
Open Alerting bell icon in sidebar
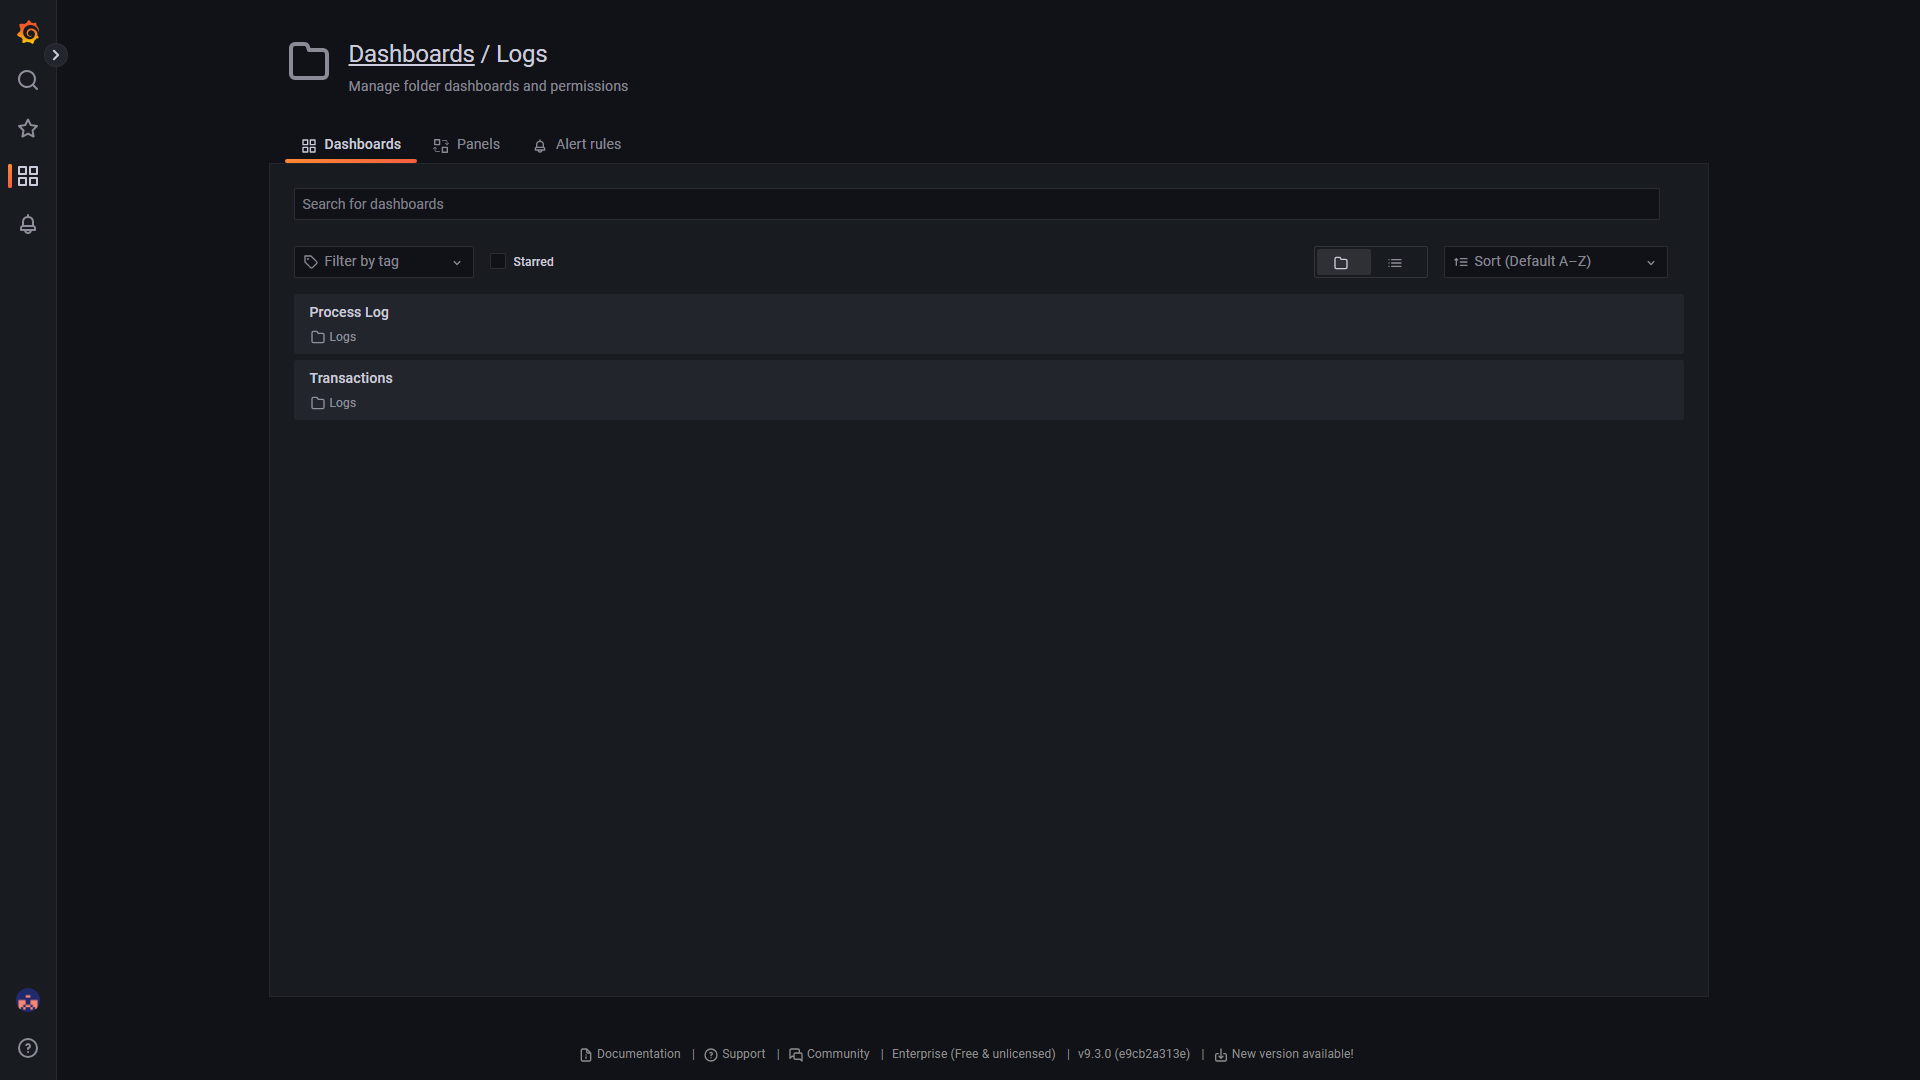(x=28, y=224)
